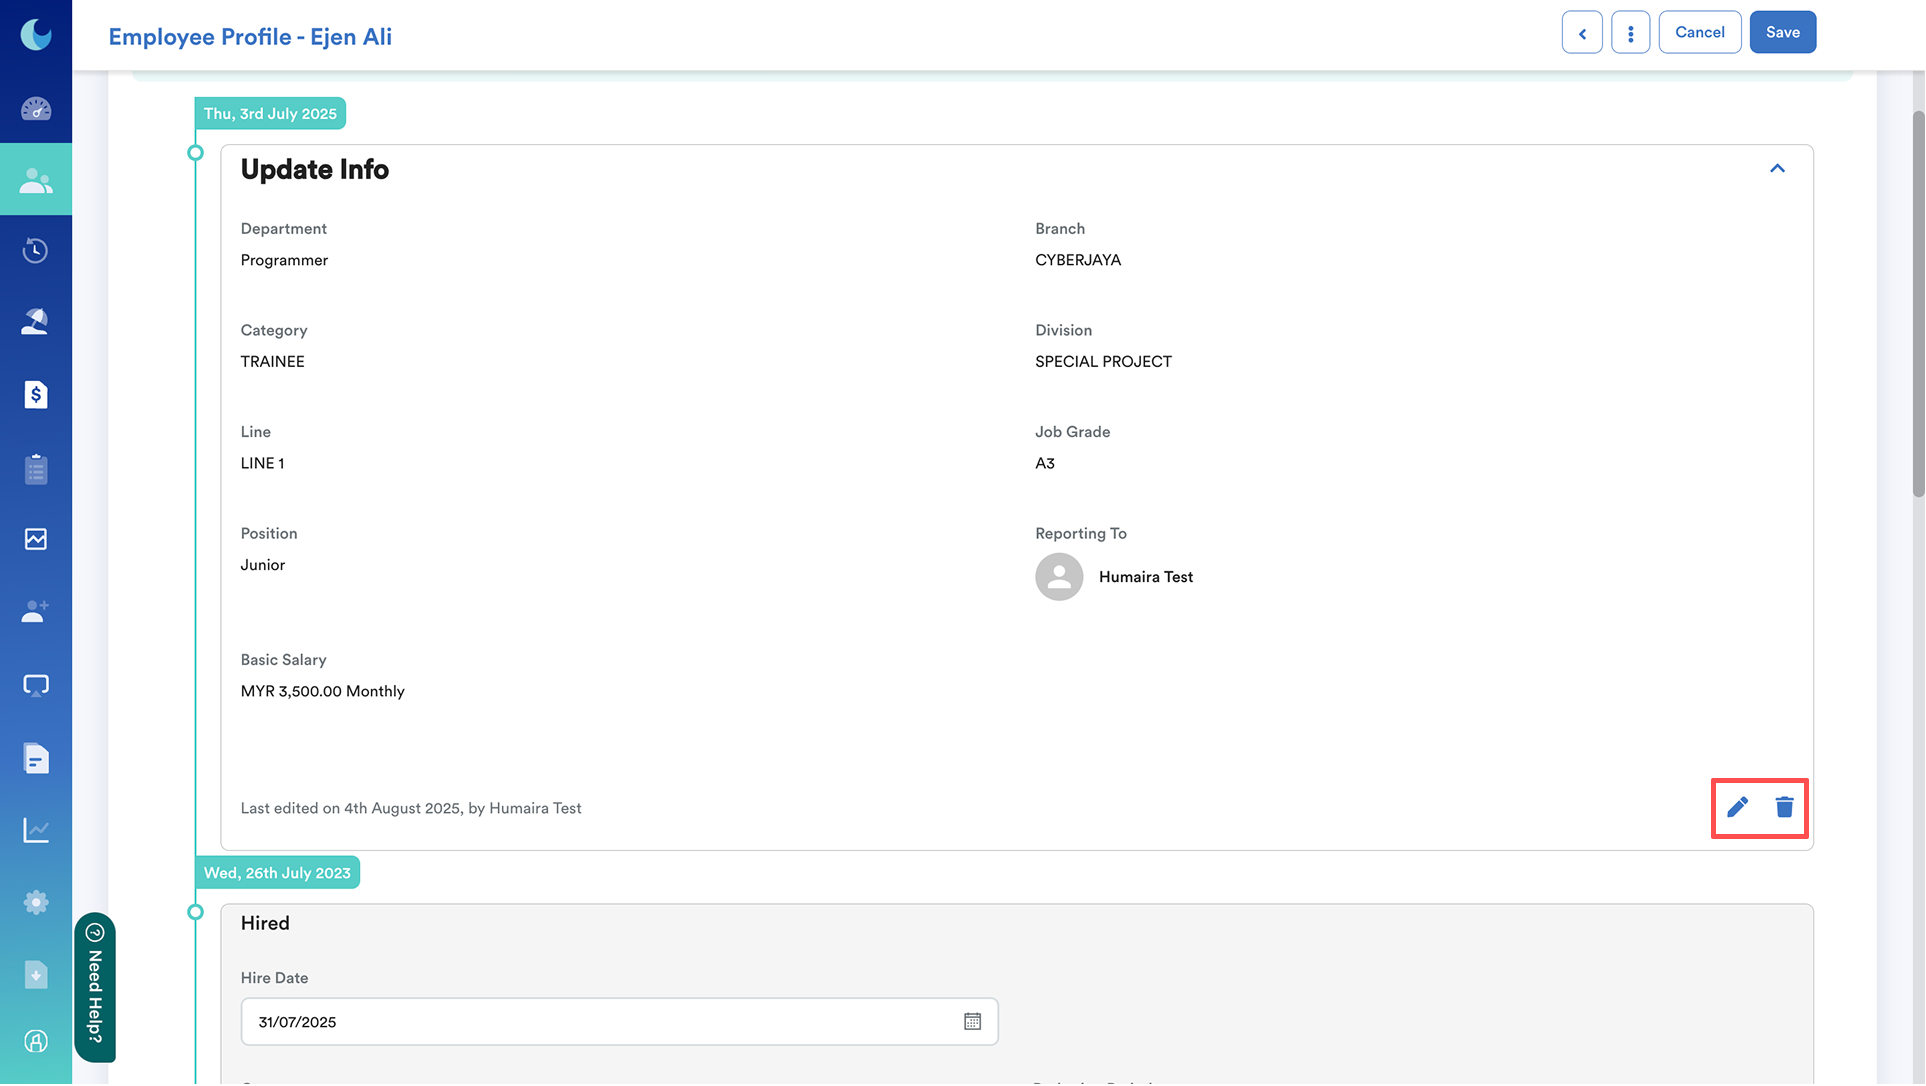Click the Save button
The width and height of the screenshot is (1926, 1086).
(x=1782, y=33)
